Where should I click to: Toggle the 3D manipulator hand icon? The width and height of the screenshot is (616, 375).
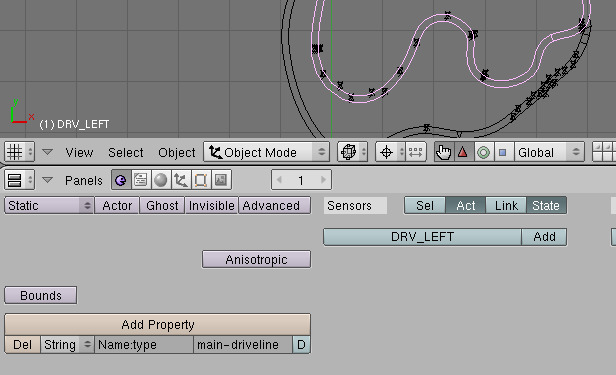[x=444, y=152]
